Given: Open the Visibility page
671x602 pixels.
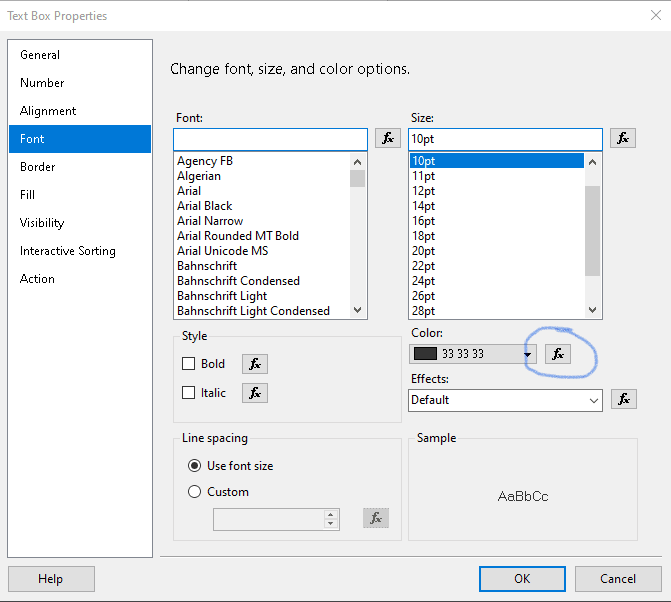Looking at the screenshot, I should 42,223.
